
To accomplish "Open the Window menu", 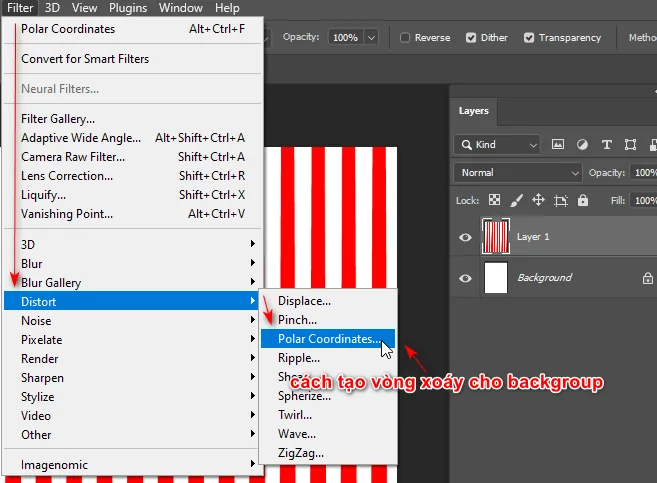I will point(181,8).
